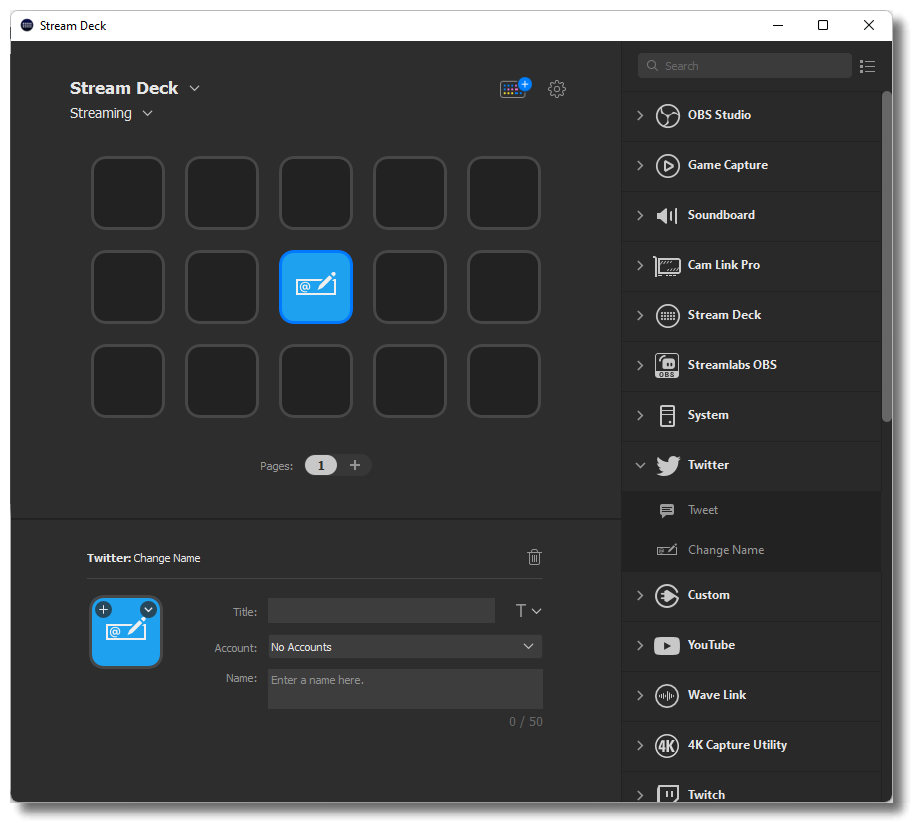
Task: Open the title text style dropdown
Action: 528,611
